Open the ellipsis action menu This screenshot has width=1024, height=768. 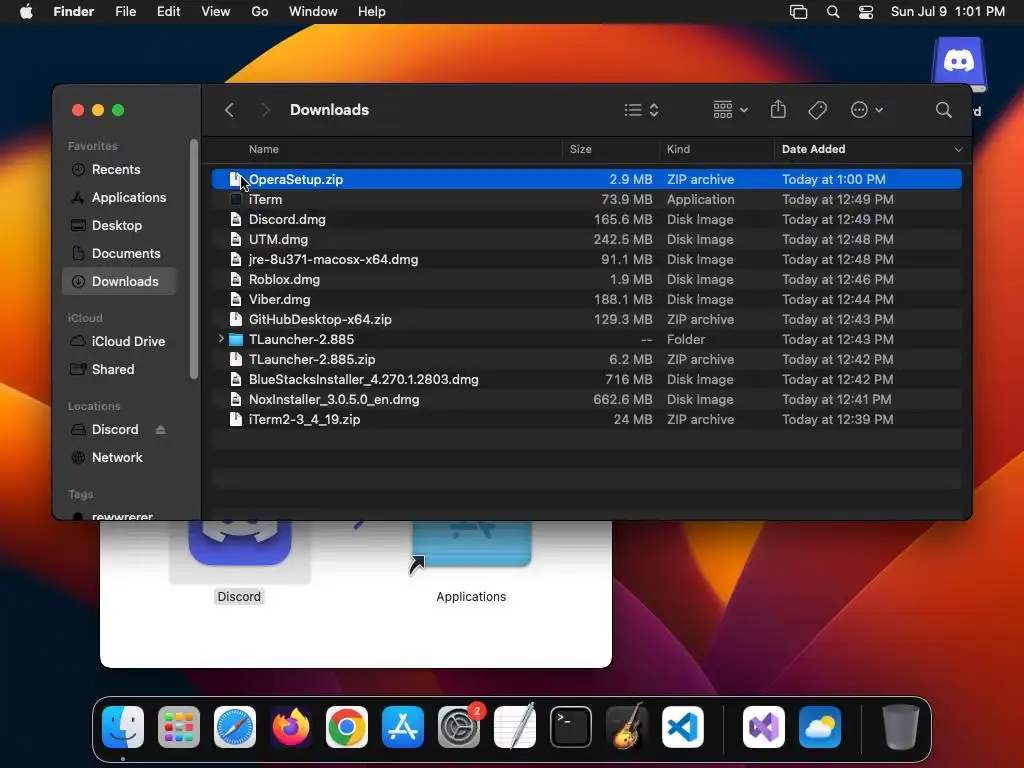pyautogui.click(x=867, y=110)
